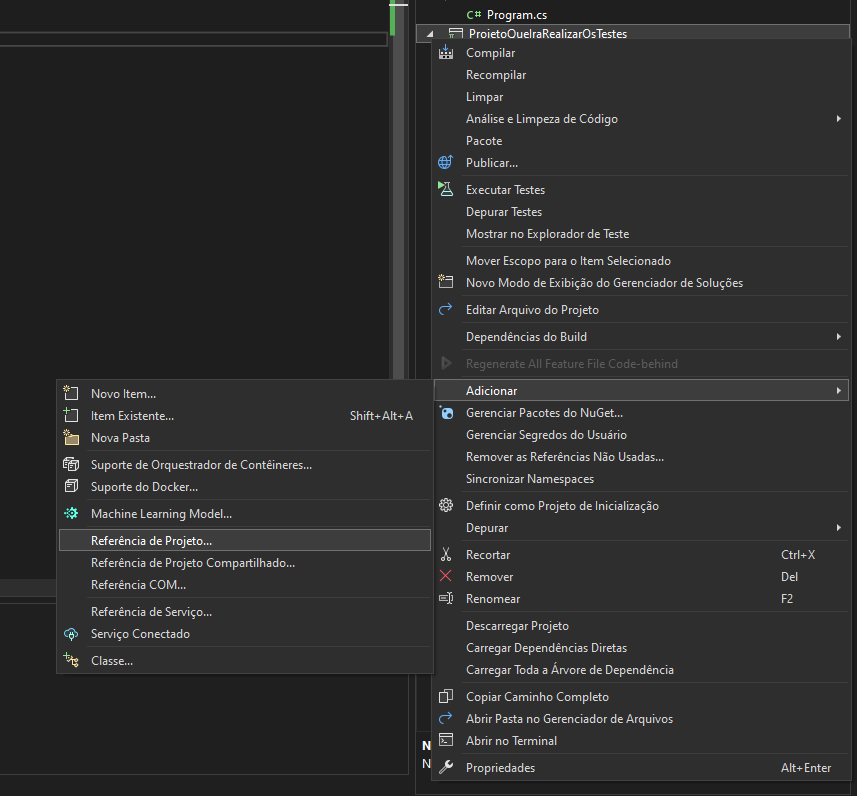
Task: Click the scissors Recortar icon
Action: 446,554
